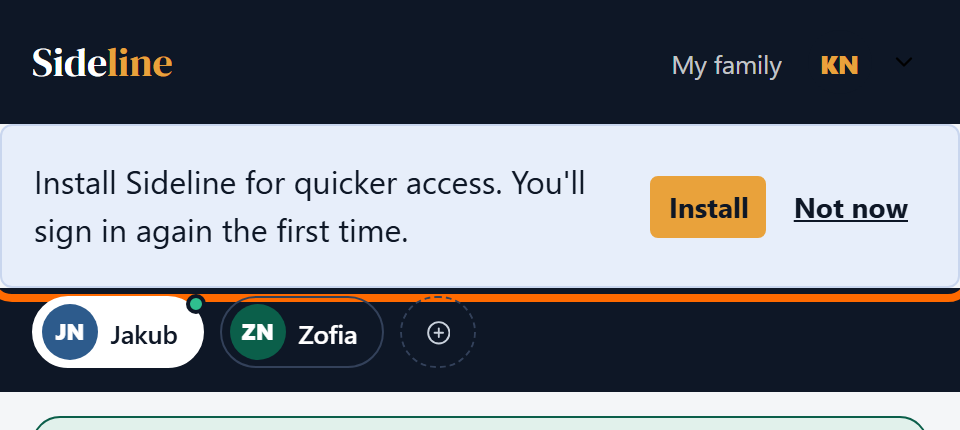This screenshot has width=960, height=430.
Task: Click the dashed circle add button outline
Action: [438, 332]
